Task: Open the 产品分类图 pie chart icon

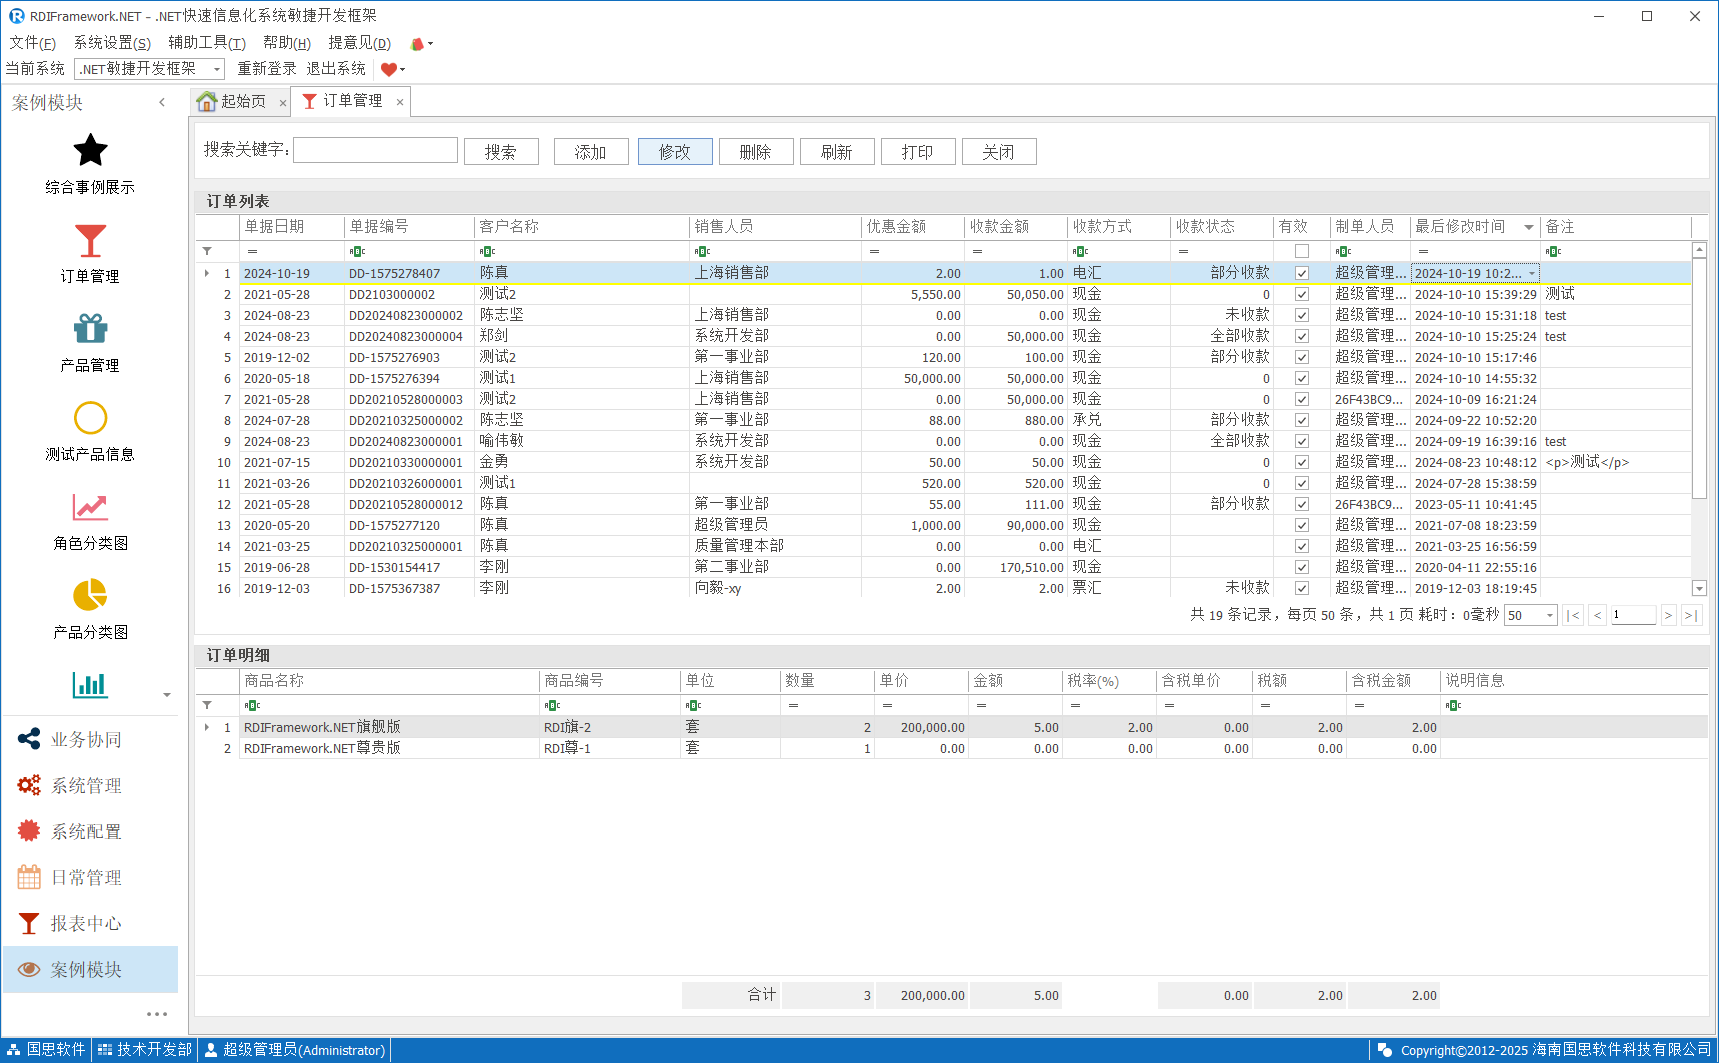Action: click(90, 595)
